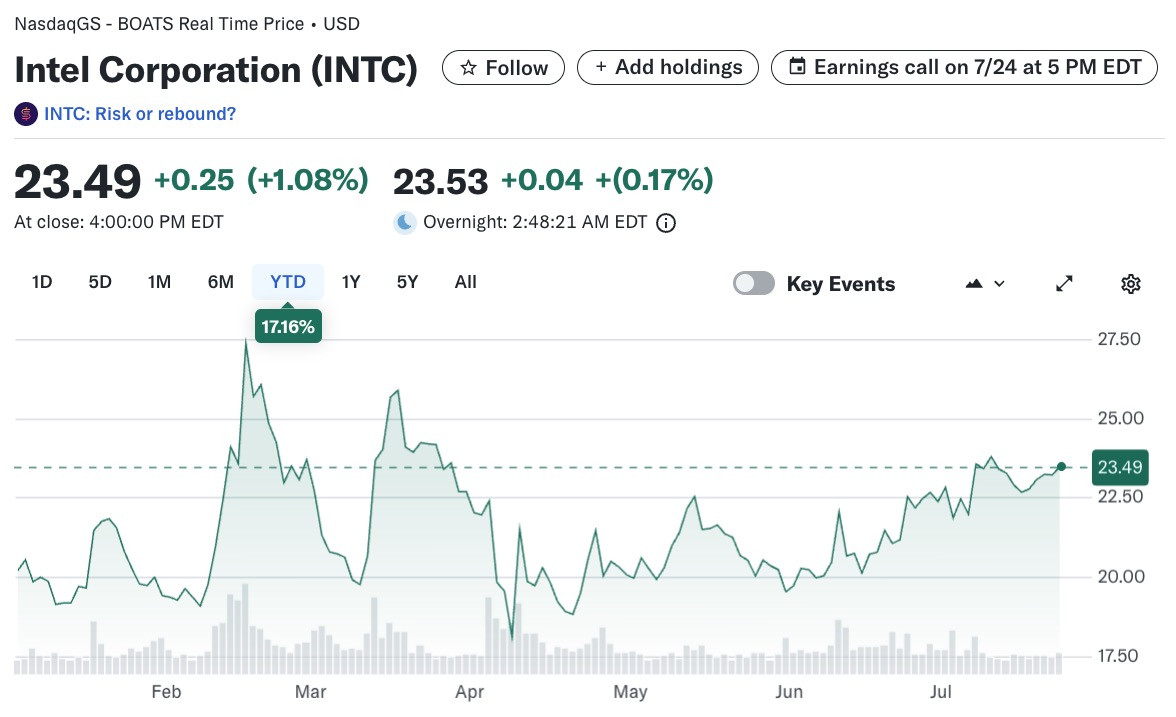Click the May x-axis label
The image size is (1176, 717).
pyautogui.click(x=630, y=692)
